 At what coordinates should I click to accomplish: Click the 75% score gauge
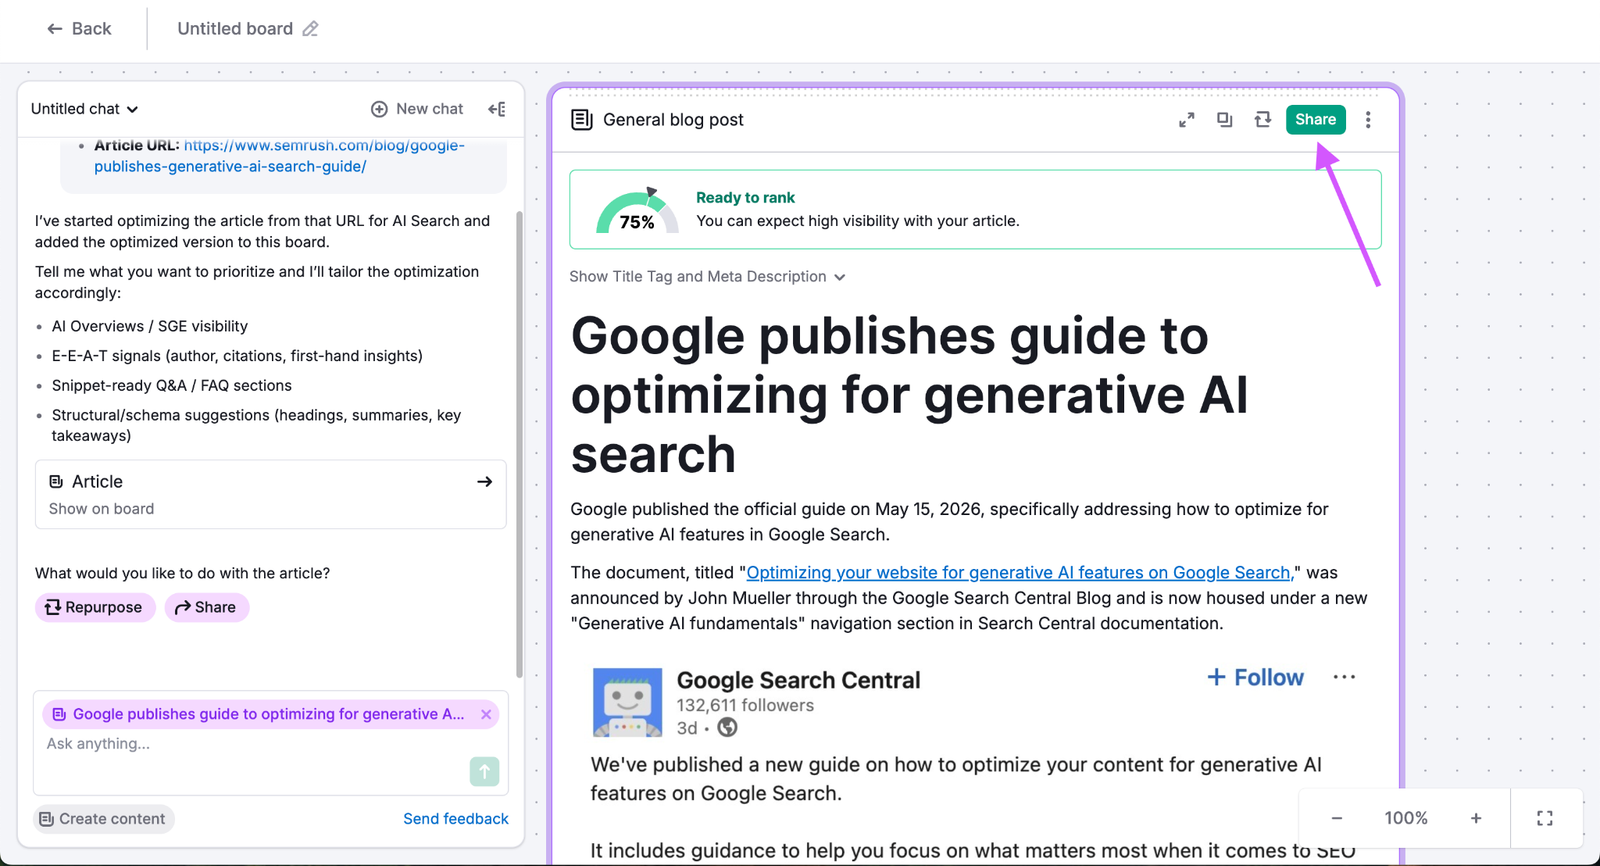tap(637, 211)
